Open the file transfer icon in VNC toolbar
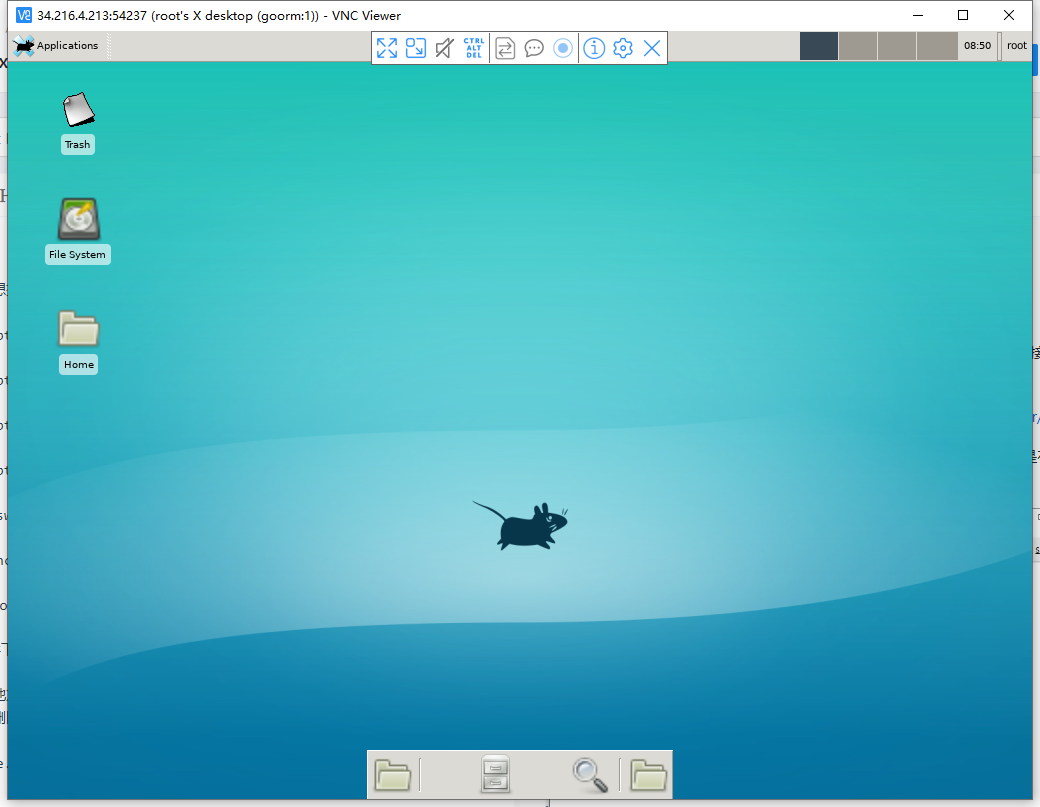Viewport: 1040px width, 807px height. [505, 48]
